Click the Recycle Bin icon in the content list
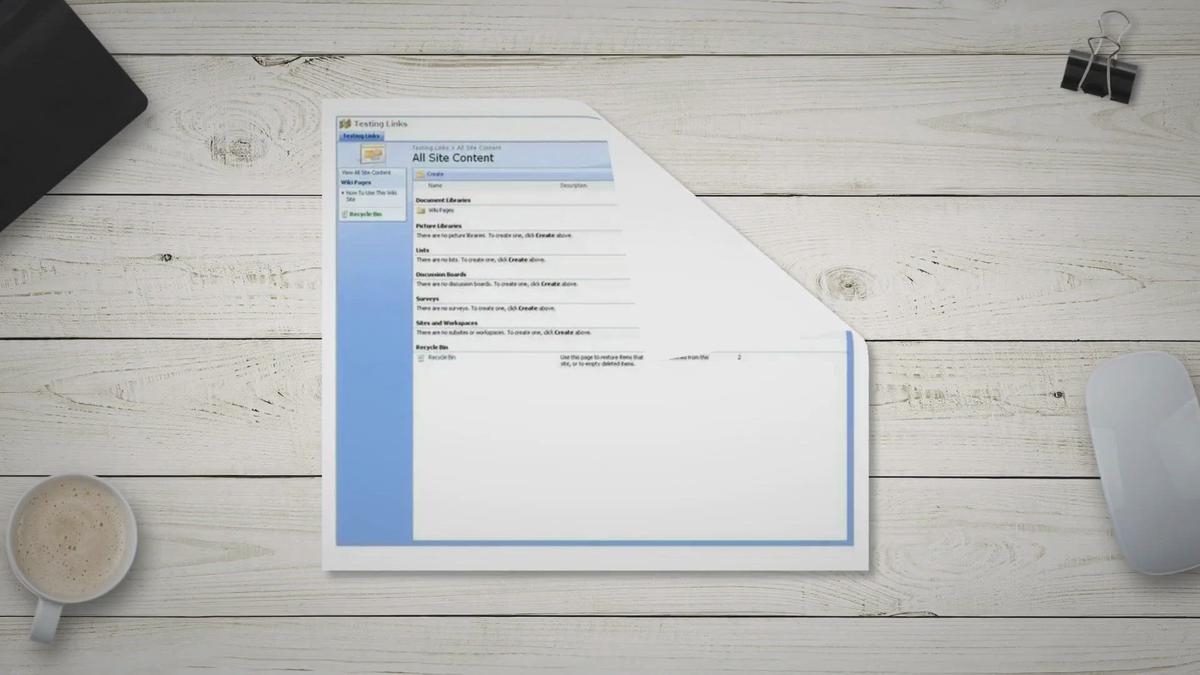 click(x=422, y=357)
